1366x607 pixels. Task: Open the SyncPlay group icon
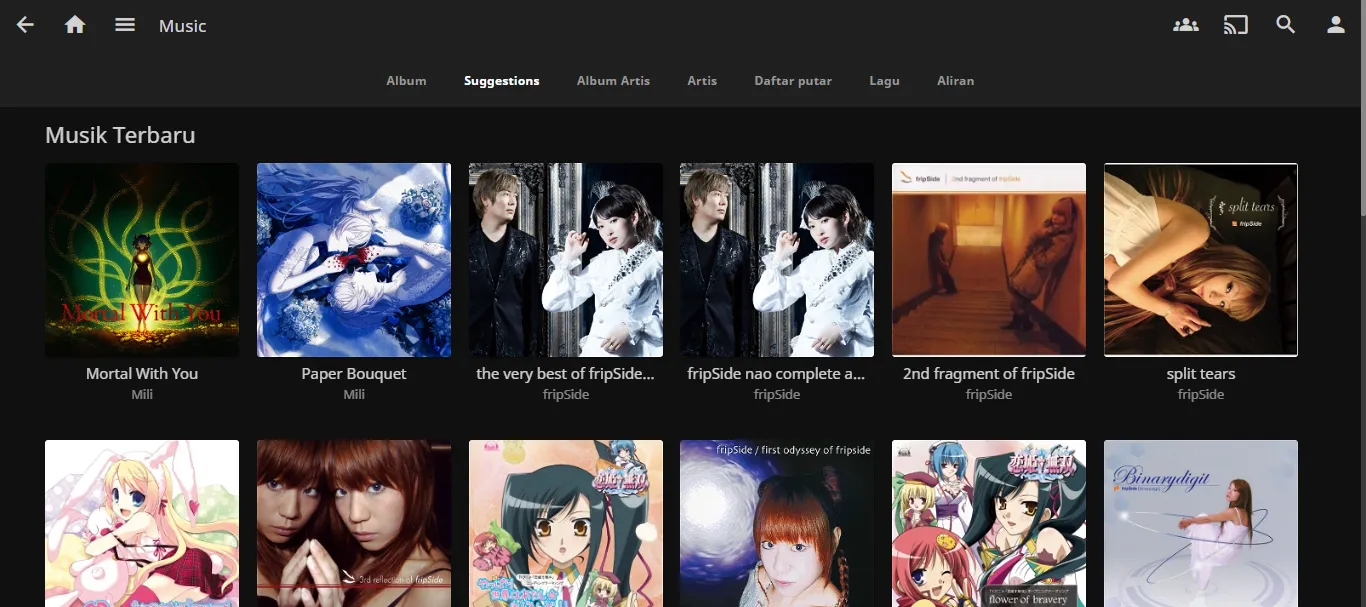pos(1186,25)
